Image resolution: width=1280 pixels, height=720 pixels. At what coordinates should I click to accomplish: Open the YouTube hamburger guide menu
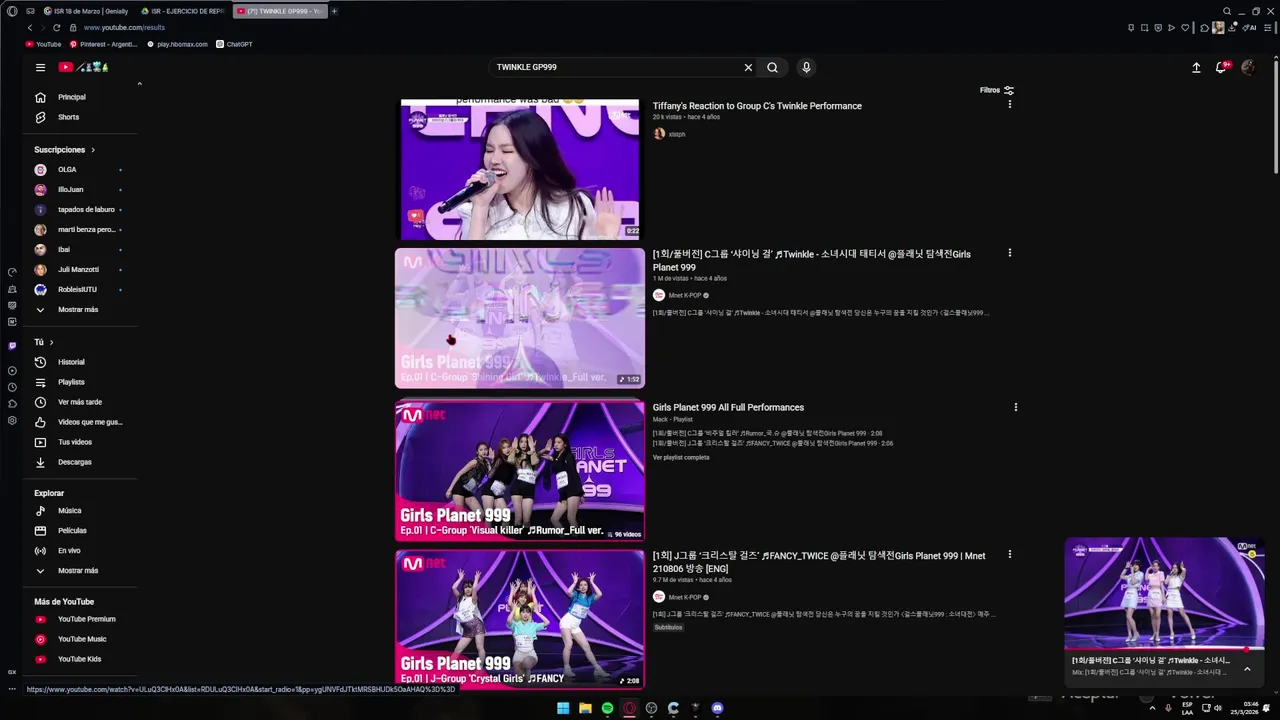[x=40, y=67]
